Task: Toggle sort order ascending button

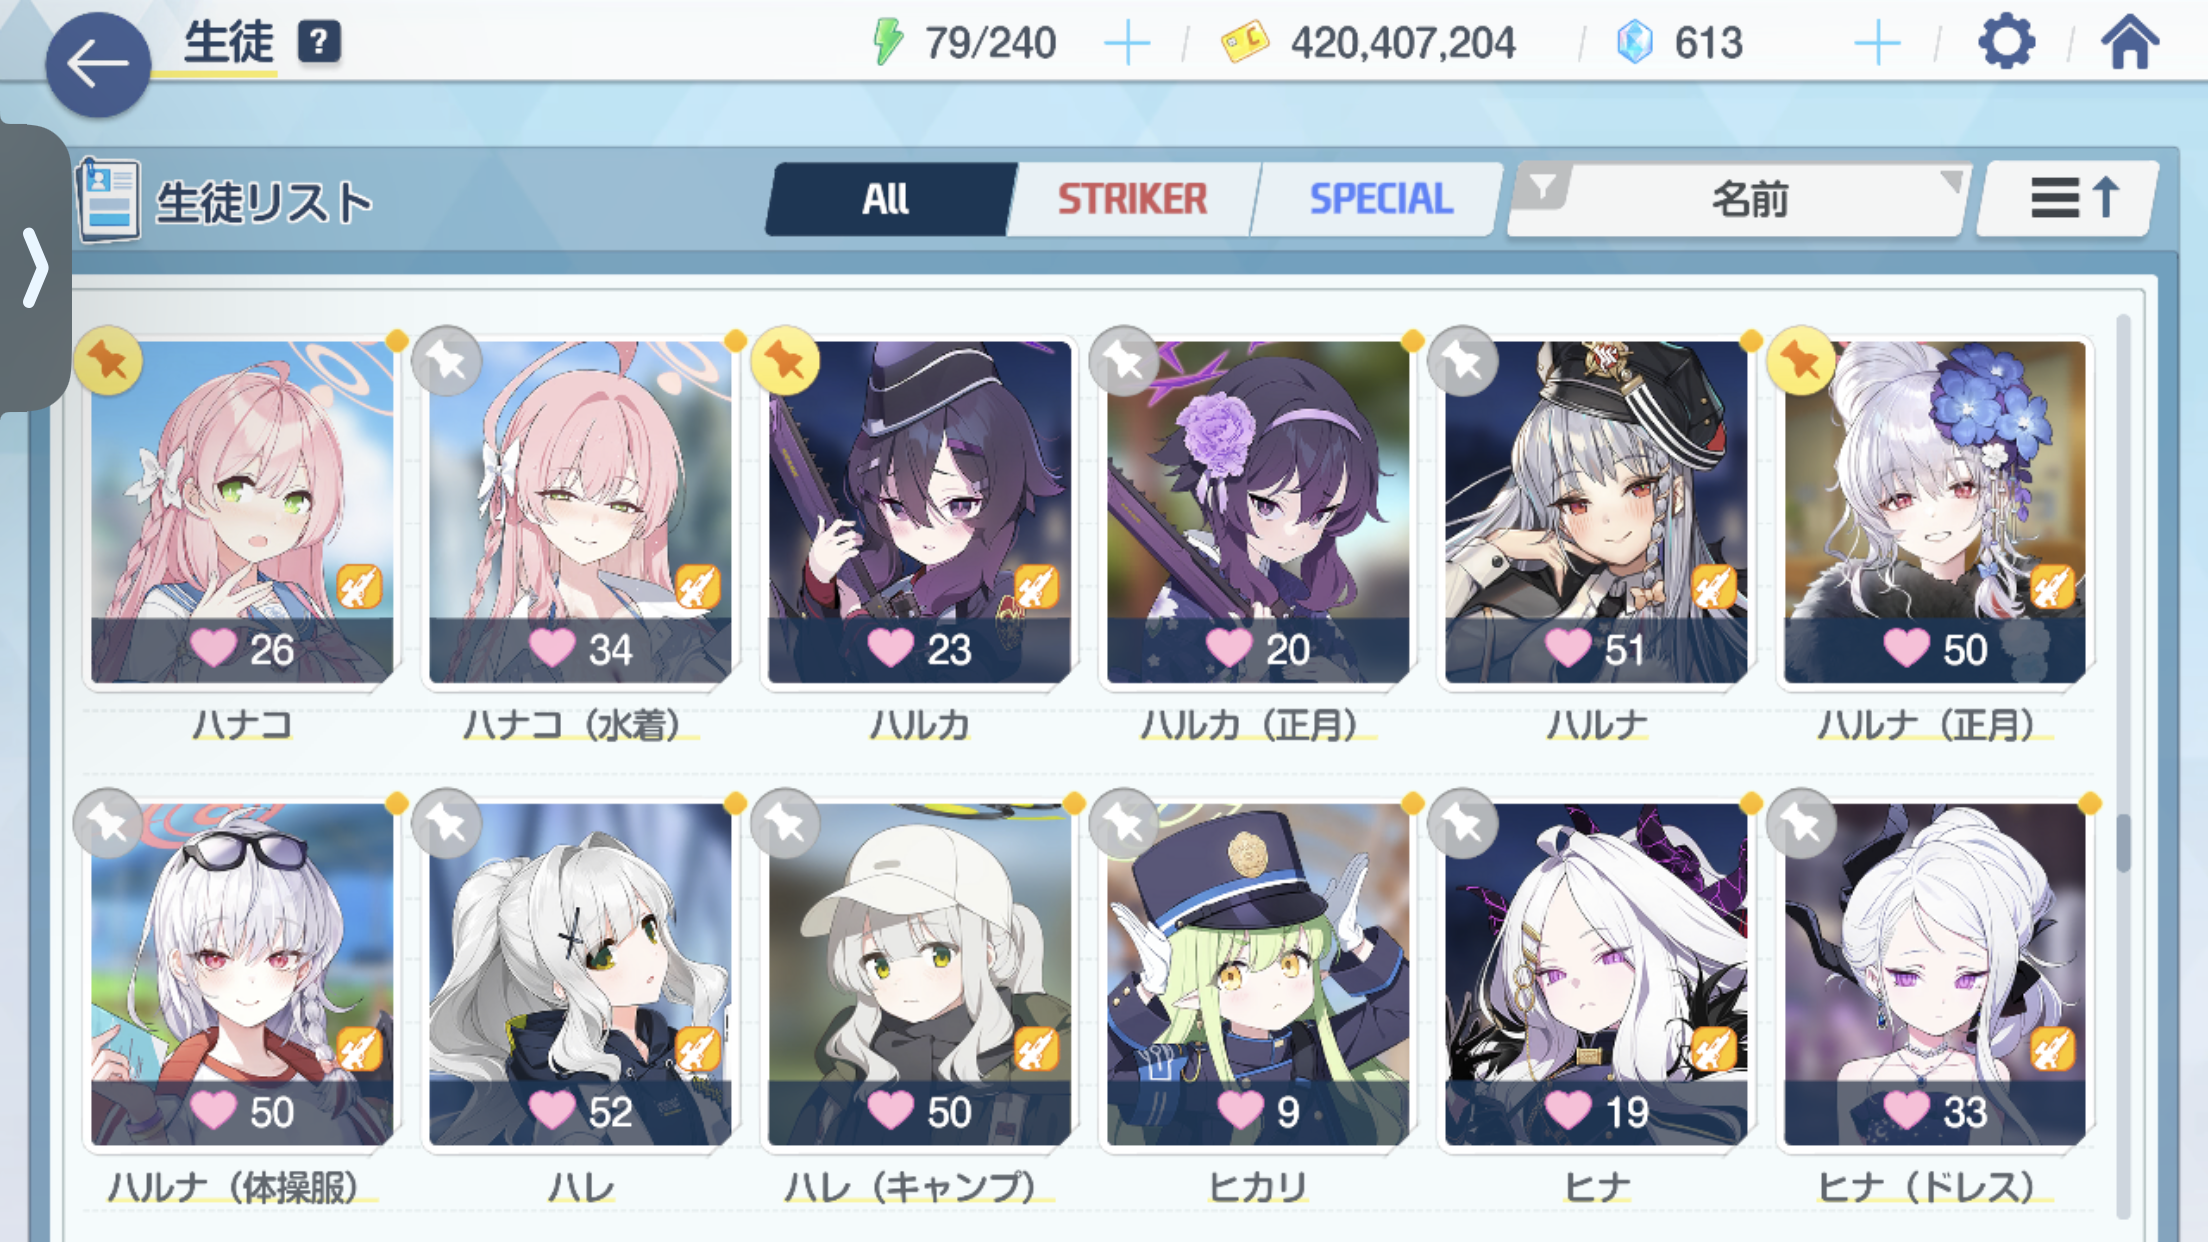Action: 2069,199
